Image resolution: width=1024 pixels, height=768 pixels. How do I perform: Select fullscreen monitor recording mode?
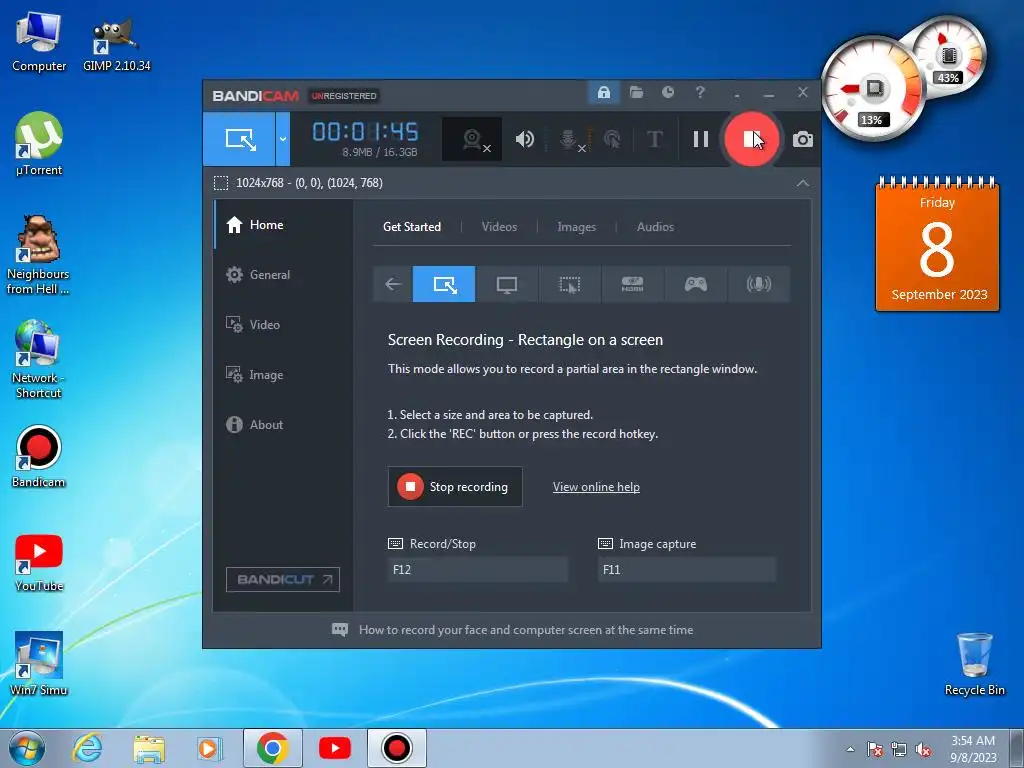click(507, 284)
